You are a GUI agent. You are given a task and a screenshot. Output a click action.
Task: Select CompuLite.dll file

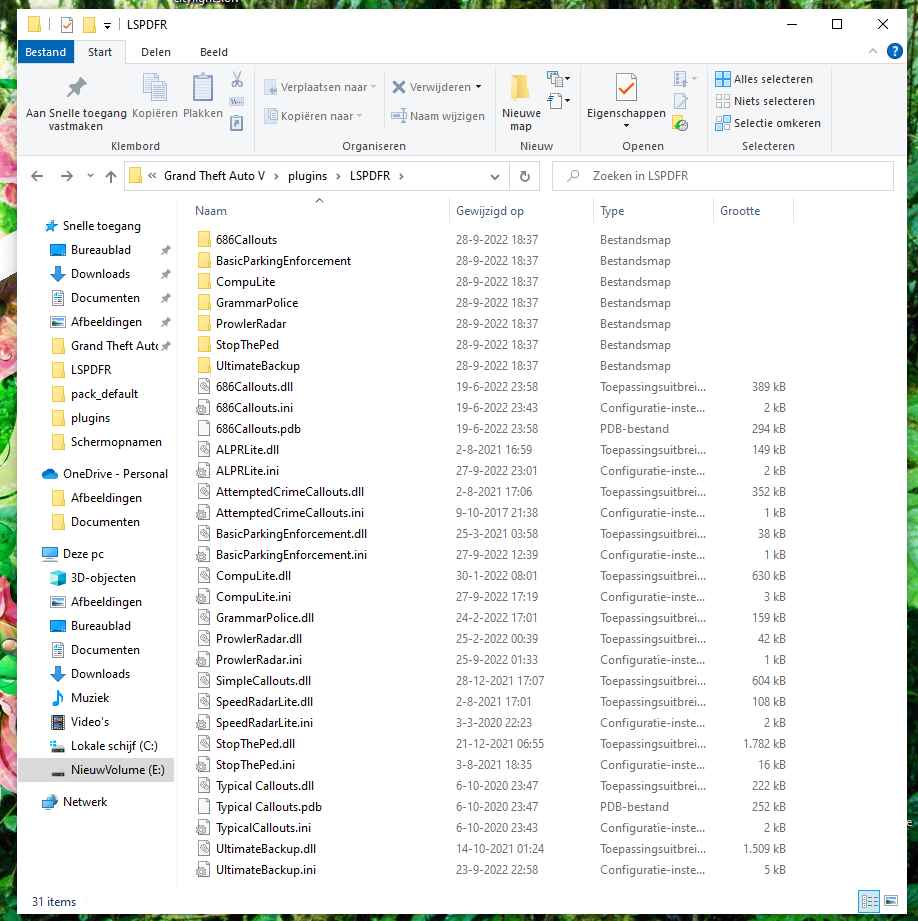coord(253,576)
